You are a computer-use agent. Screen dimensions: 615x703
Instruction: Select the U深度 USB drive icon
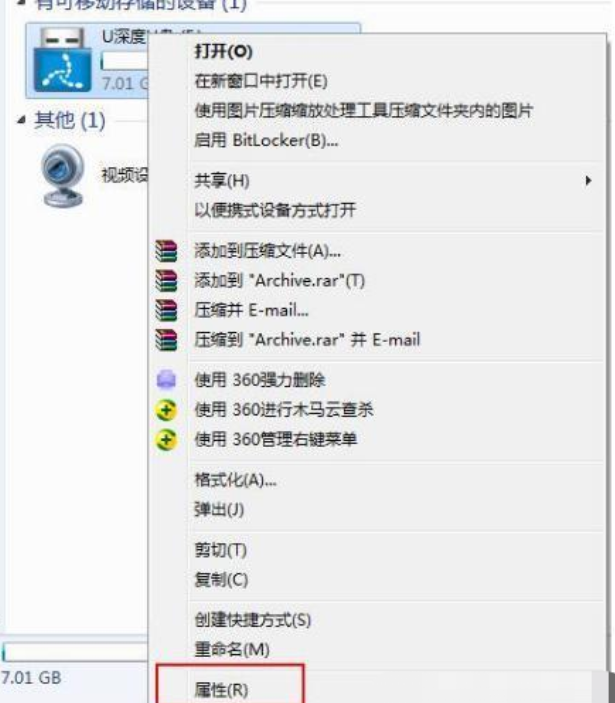63,60
